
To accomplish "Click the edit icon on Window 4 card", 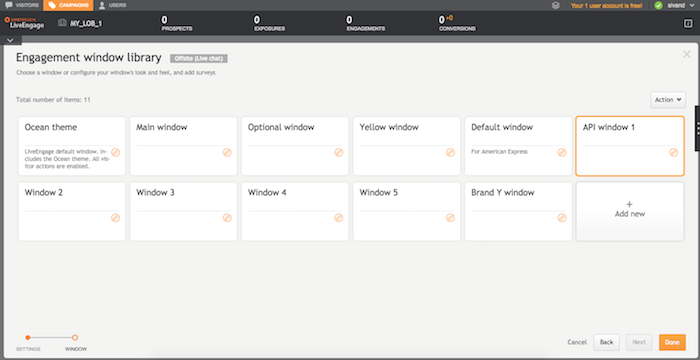I will point(339,218).
